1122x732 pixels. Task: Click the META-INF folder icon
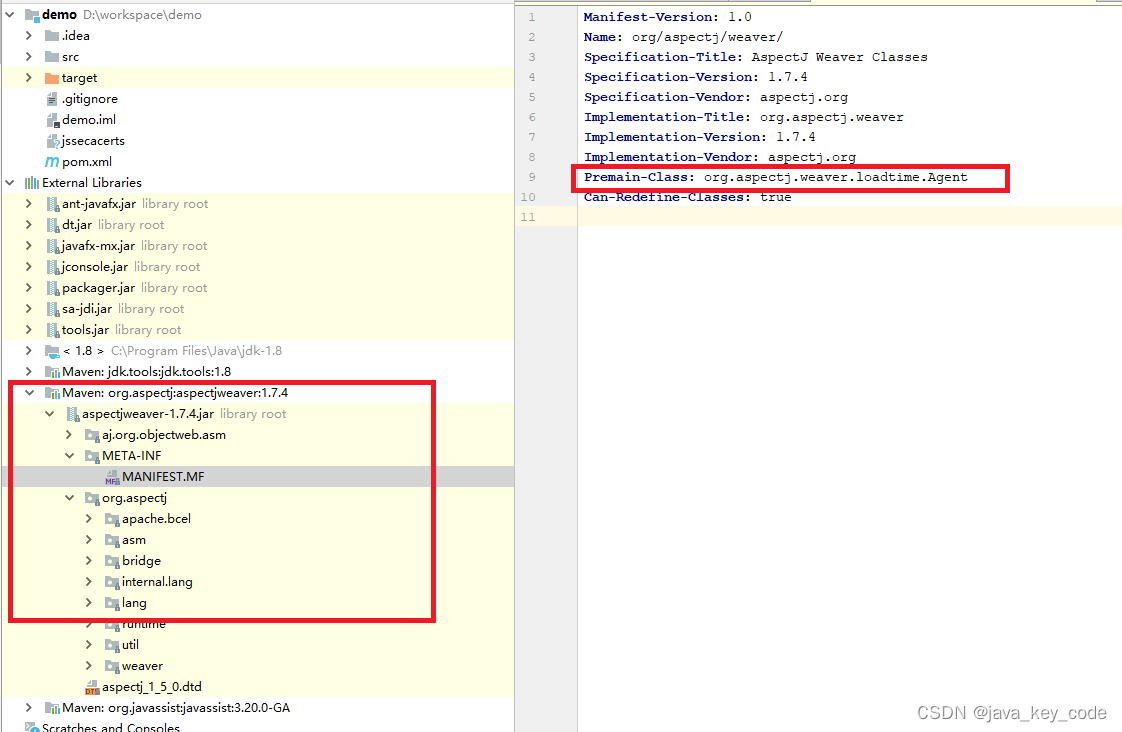pyautogui.click(x=92, y=456)
